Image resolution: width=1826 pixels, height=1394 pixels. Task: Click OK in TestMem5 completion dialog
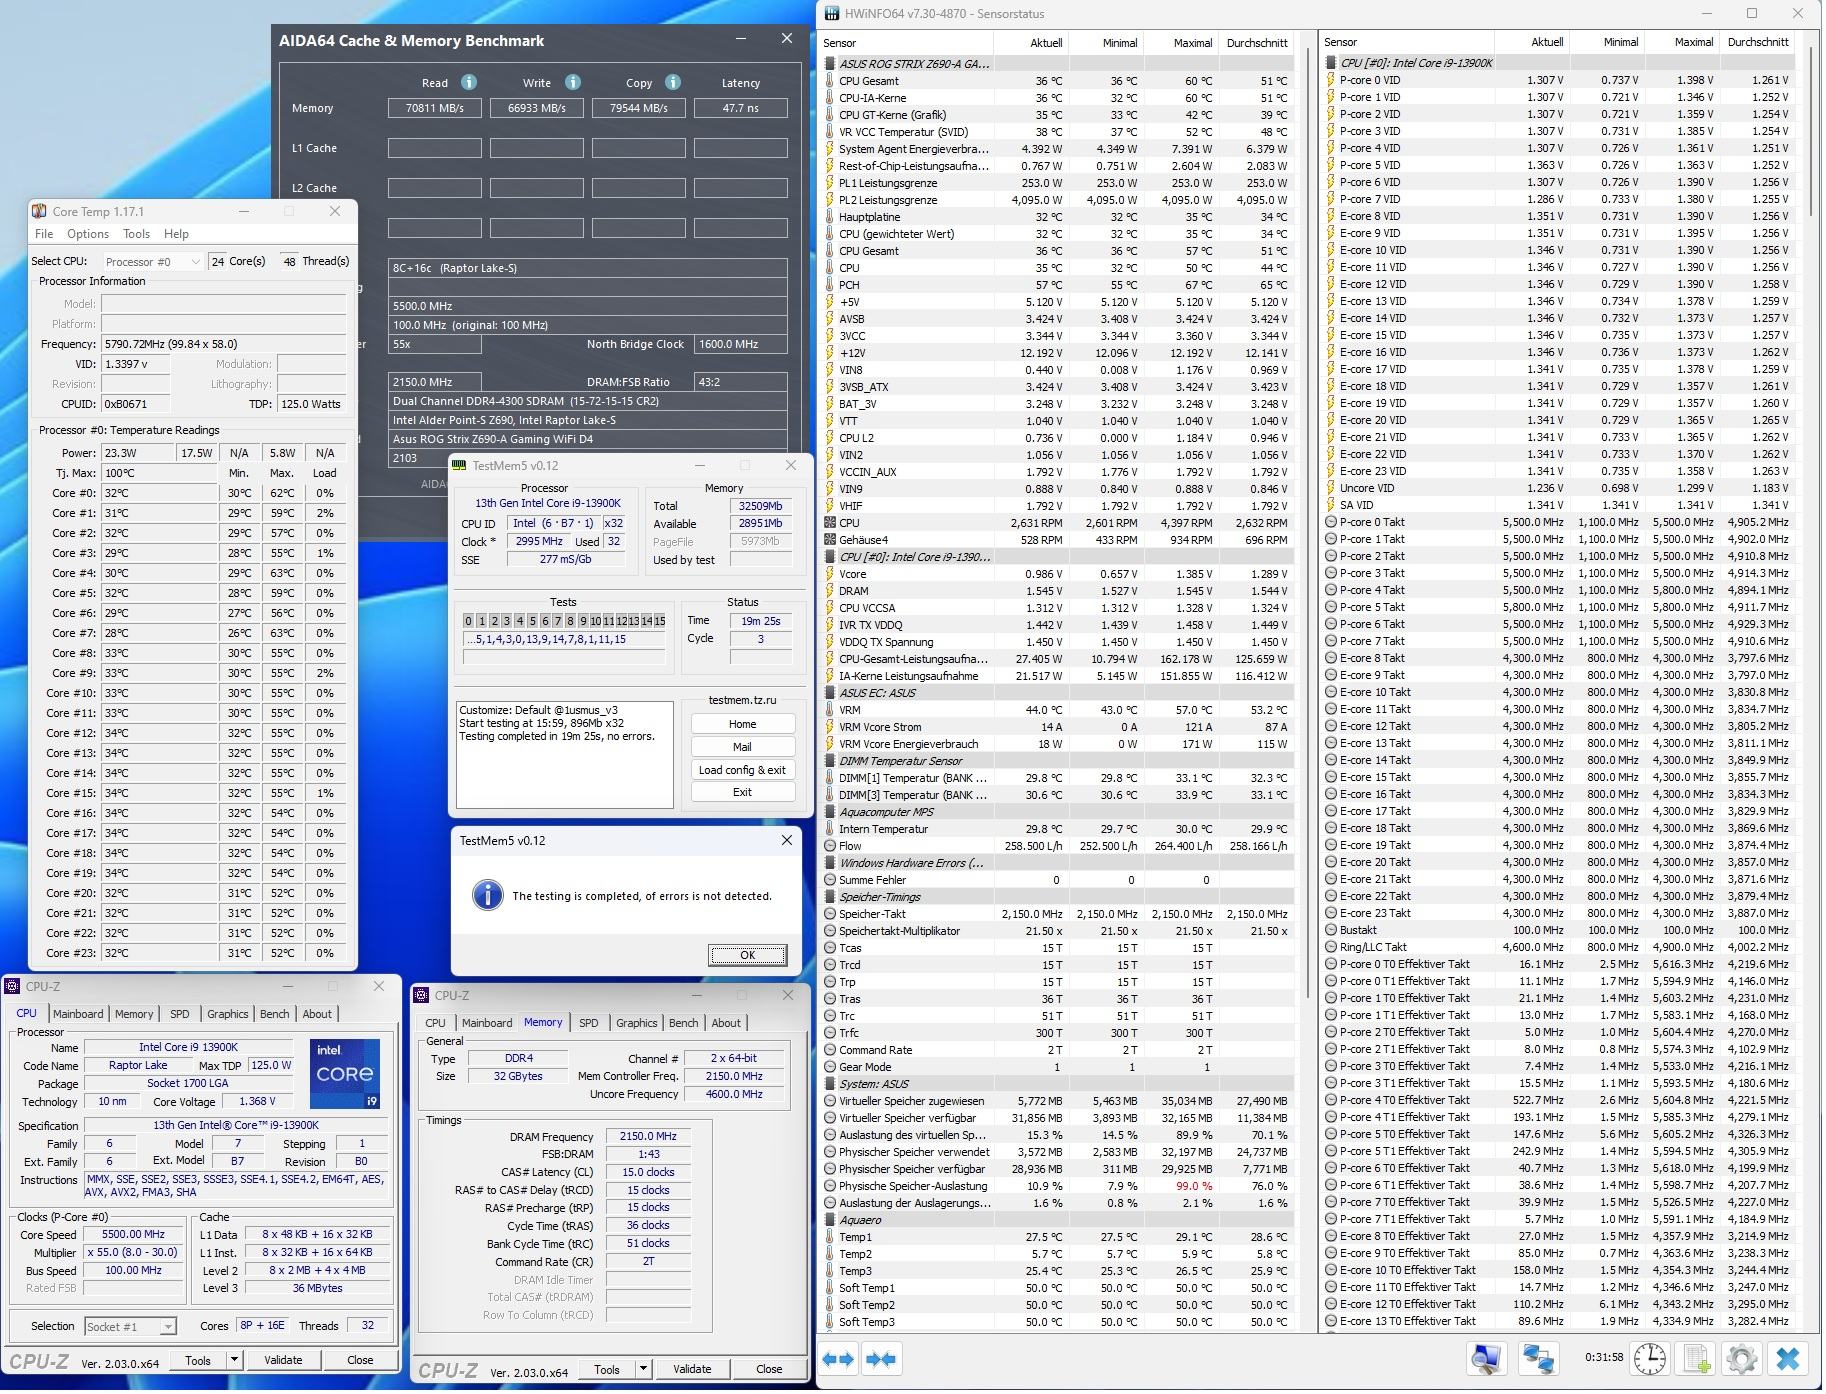coord(747,955)
